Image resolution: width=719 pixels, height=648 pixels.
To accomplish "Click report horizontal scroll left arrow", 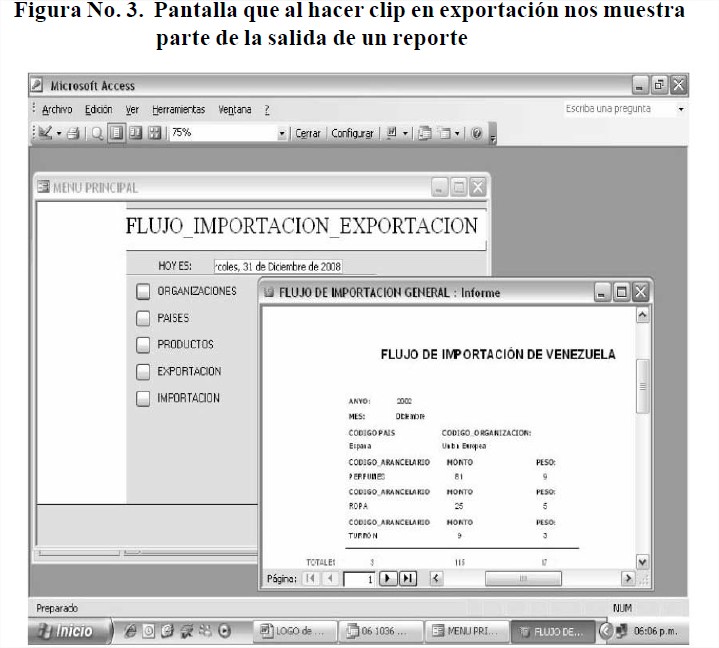I will pos(436,578).
